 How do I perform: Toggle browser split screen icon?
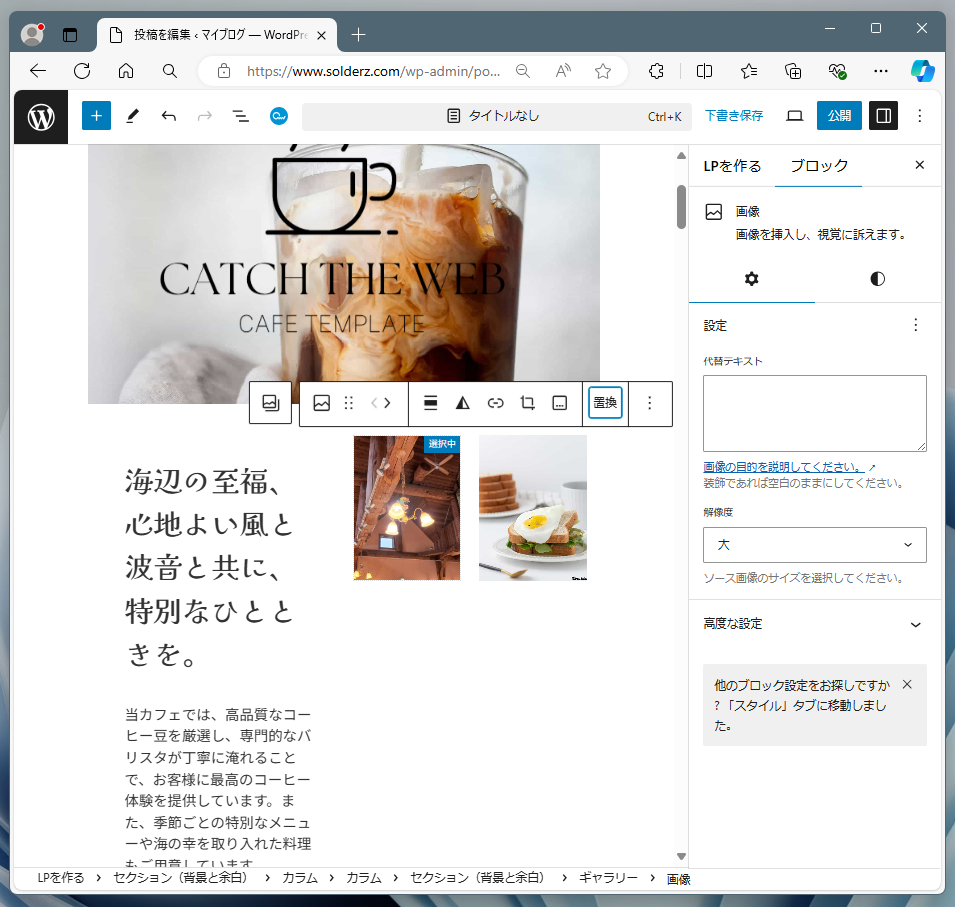(704, 71)
